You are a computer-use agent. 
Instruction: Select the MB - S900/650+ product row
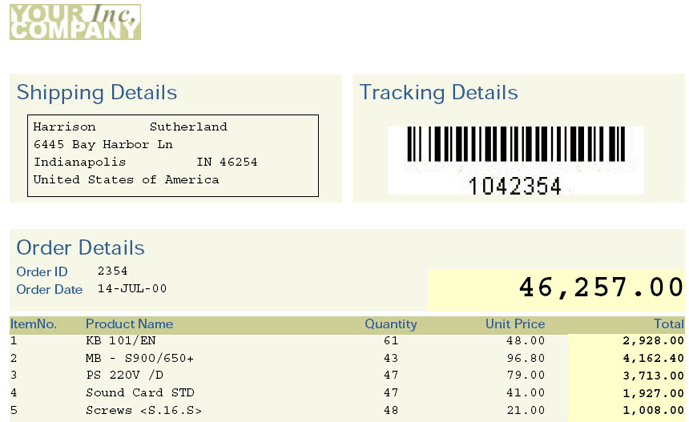click(x=347, y=358)
